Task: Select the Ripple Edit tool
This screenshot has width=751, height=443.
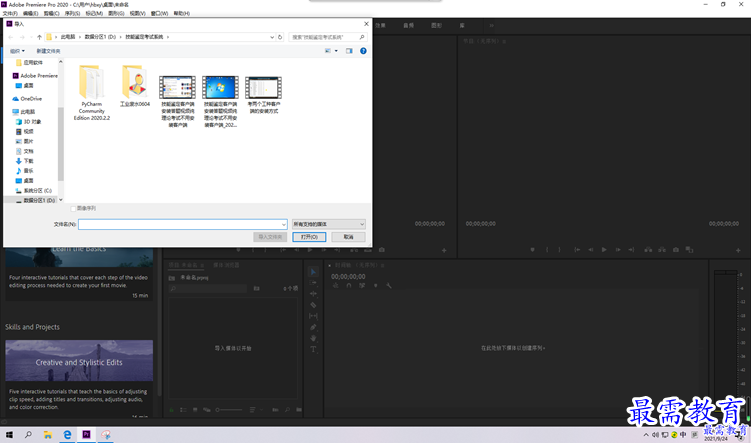Action: pyautogui.click(x=313, y=294)
